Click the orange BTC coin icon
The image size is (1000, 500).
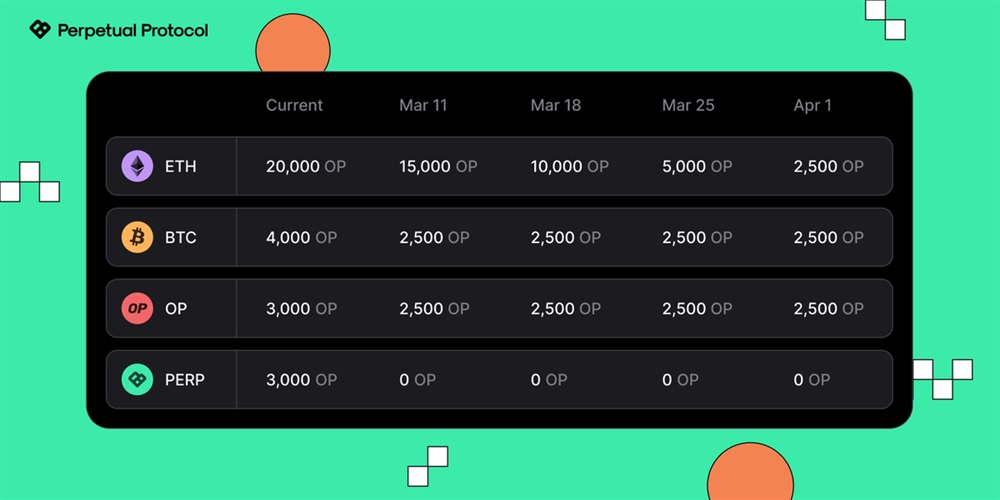[137, 237]
